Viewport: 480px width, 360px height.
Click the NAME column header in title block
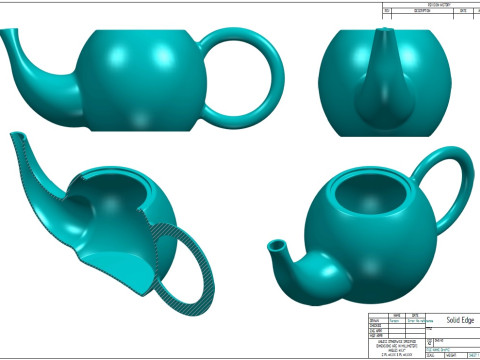(397, 315)
